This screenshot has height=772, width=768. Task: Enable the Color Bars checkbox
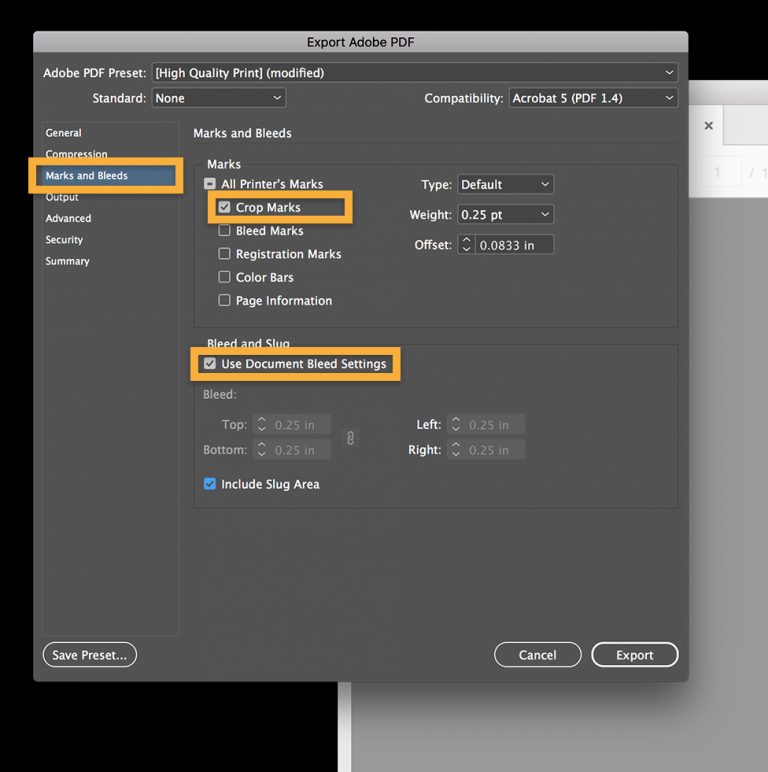coord(224,277)
